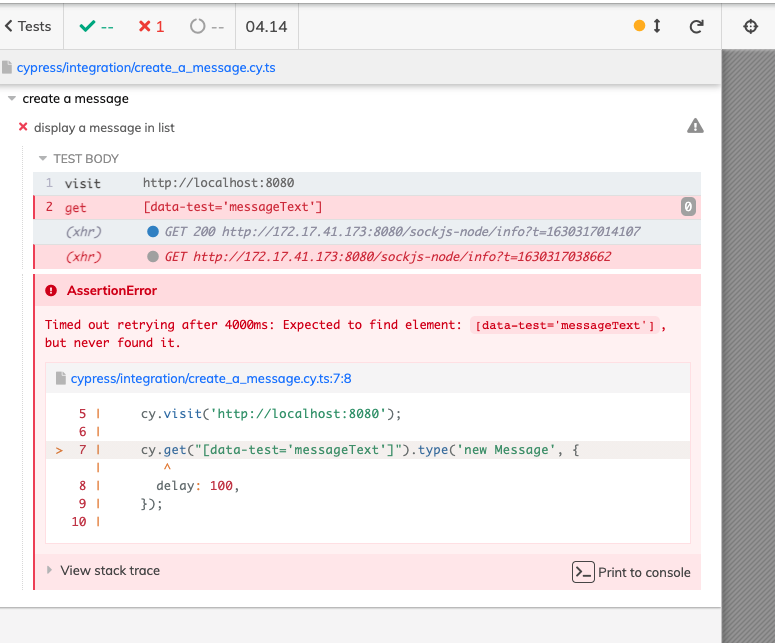Toggle auto-scrolling arrow icon
Screen dimensions: 775x643
point(657,26)
